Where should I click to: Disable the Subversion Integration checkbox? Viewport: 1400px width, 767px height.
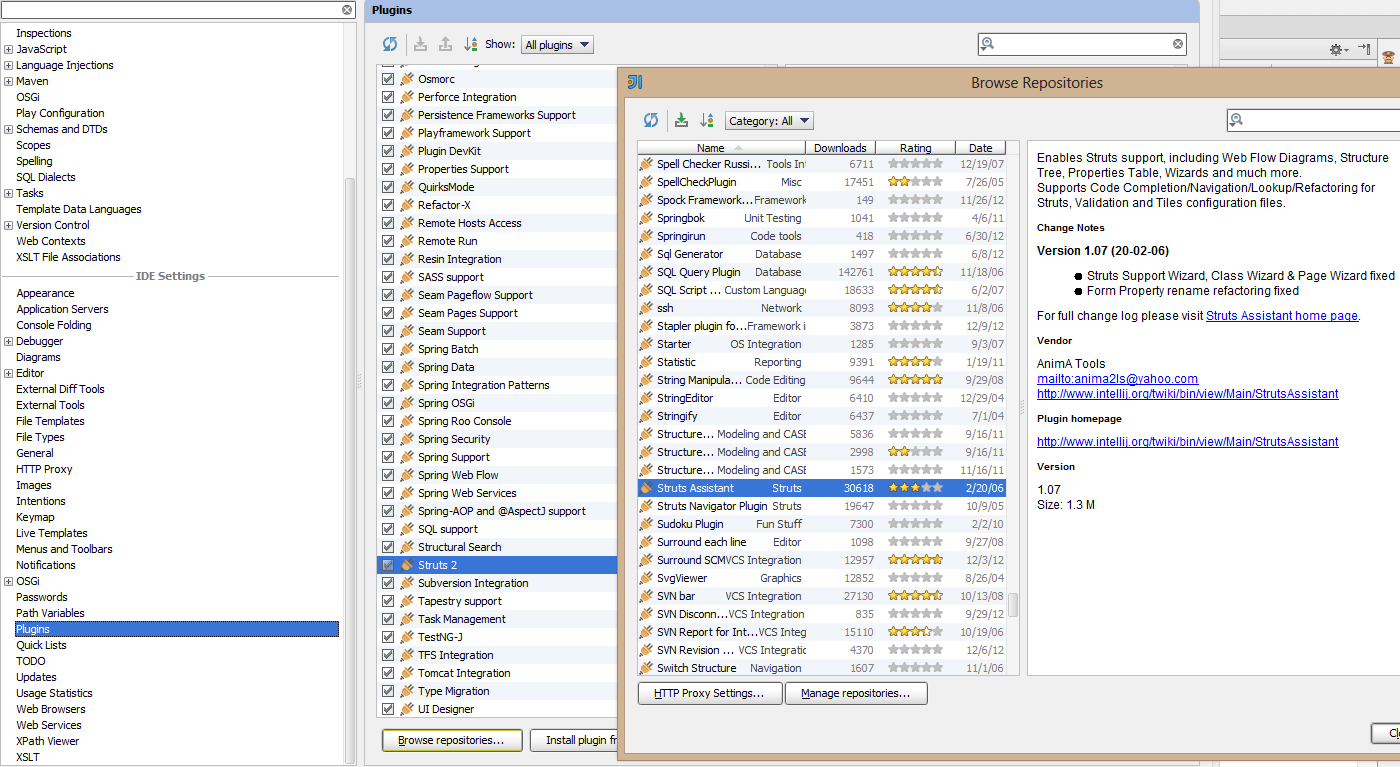pos(388,583)
